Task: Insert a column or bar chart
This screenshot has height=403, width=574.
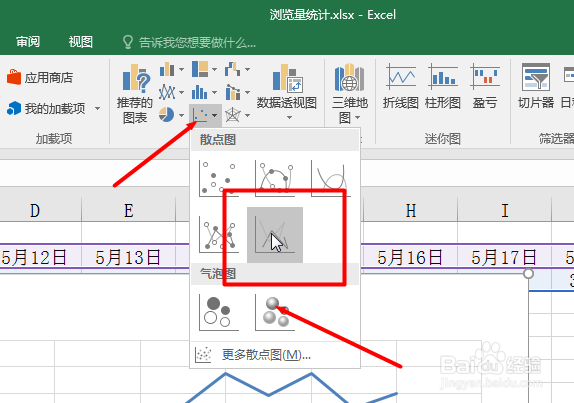Action: pyautogui.click(x=167, y=69)
